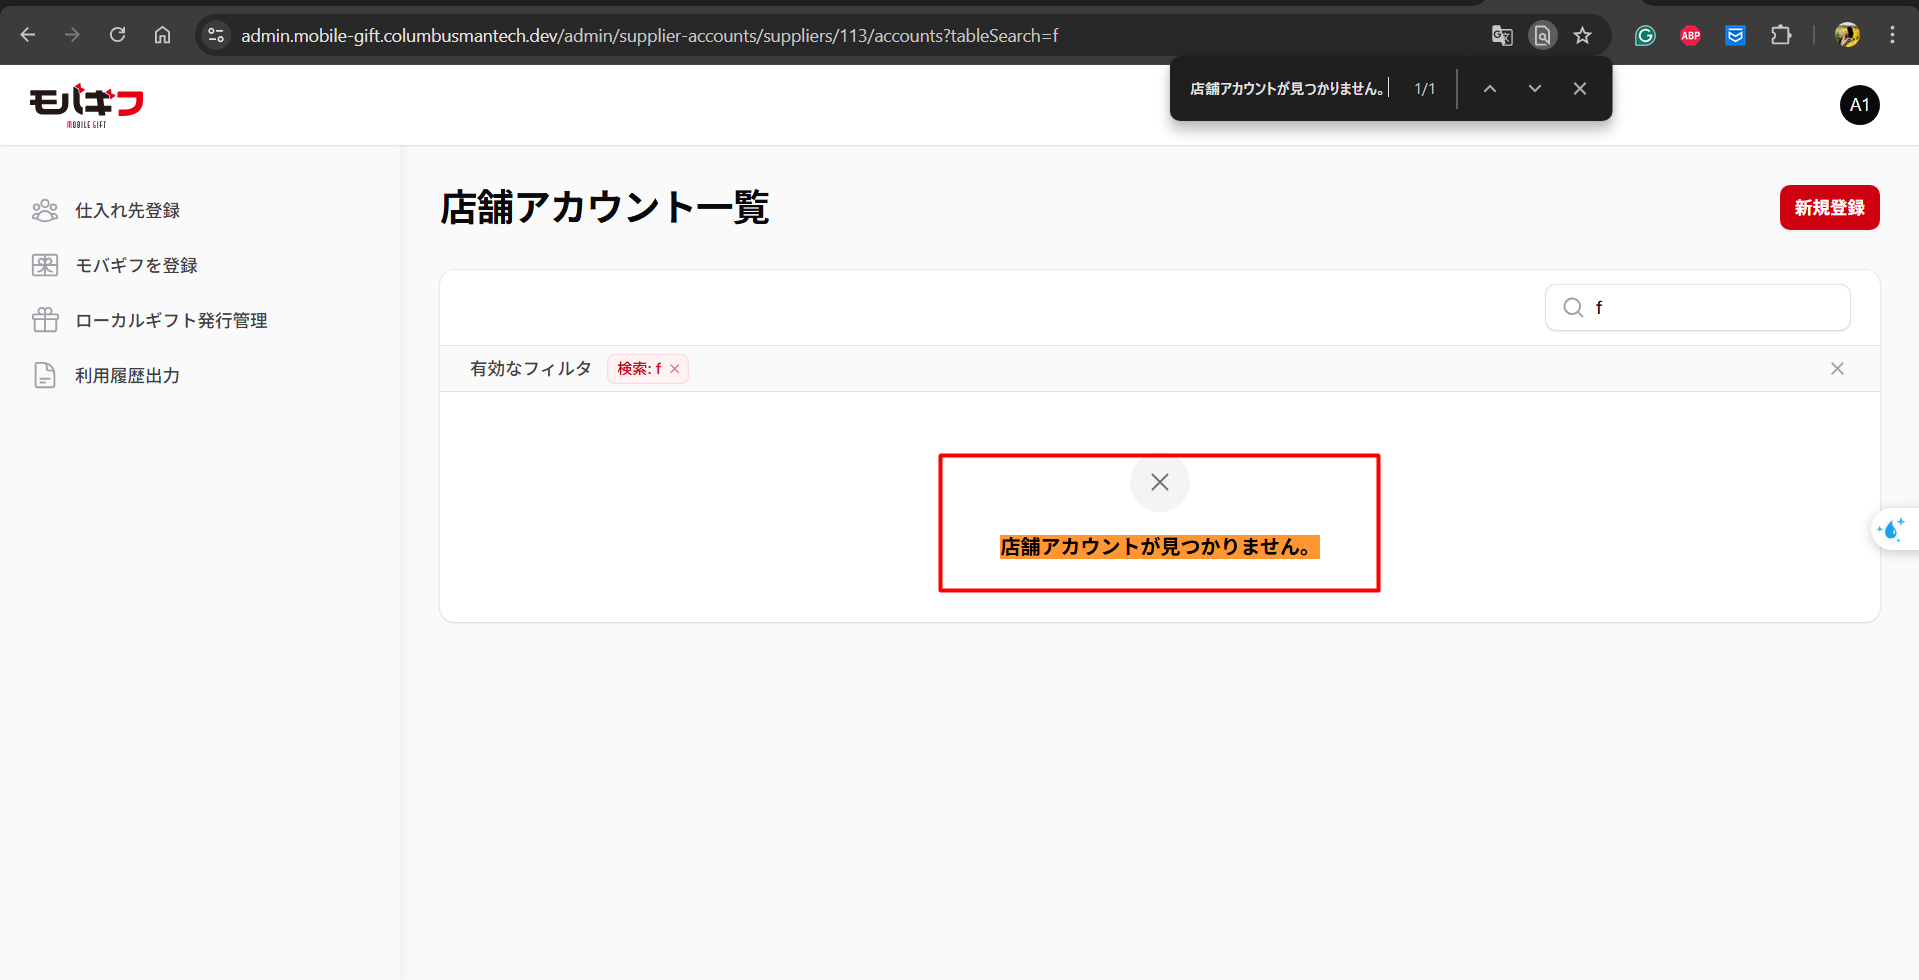Image resolution: width=1919 pixels, height=980 pixels.
Task: Remove the 検索: f filter tag
Action: [x=675, y=369]
